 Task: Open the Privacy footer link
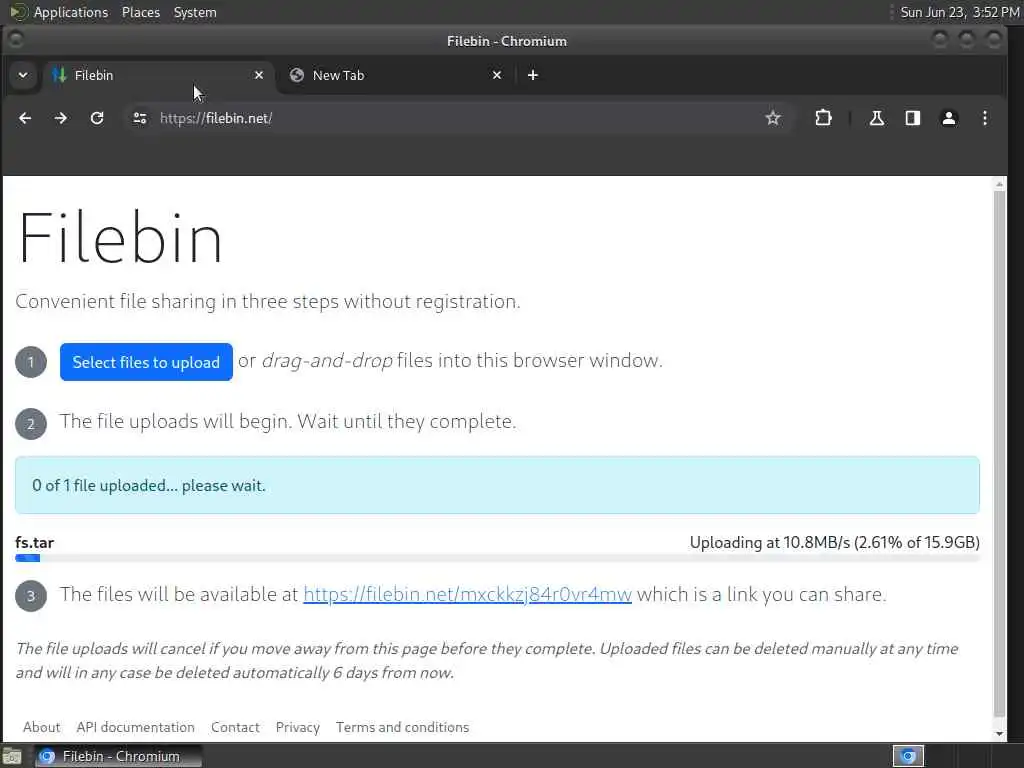pyautogui.click(x=298, y=727)
